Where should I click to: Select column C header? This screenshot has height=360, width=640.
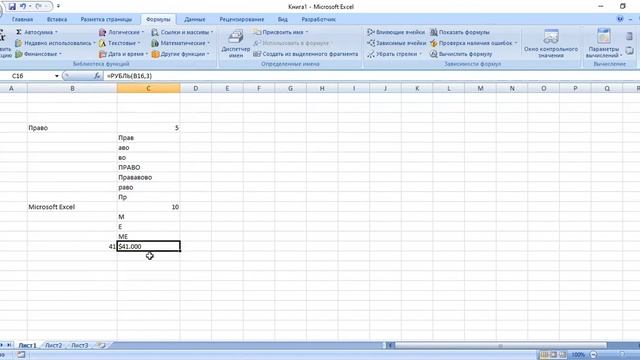coord(149,88)
